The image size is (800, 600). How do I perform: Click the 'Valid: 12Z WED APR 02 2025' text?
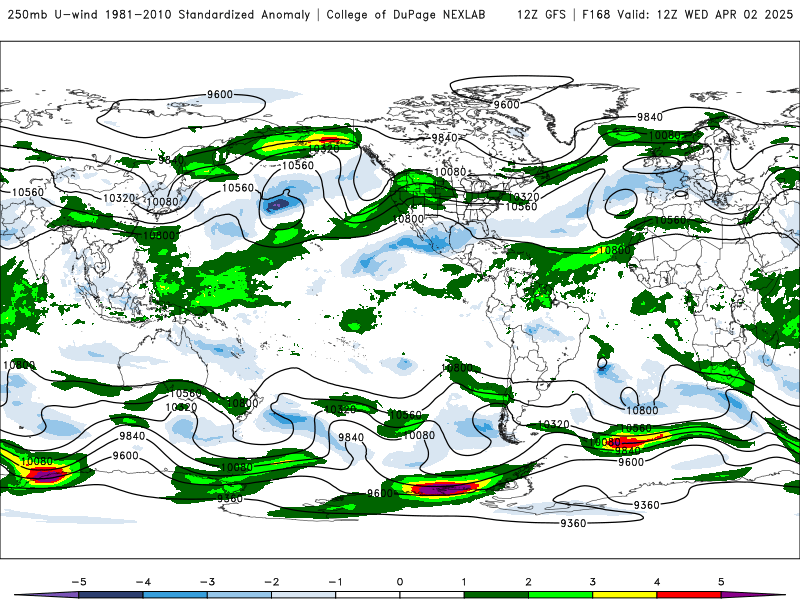point(705,14)
